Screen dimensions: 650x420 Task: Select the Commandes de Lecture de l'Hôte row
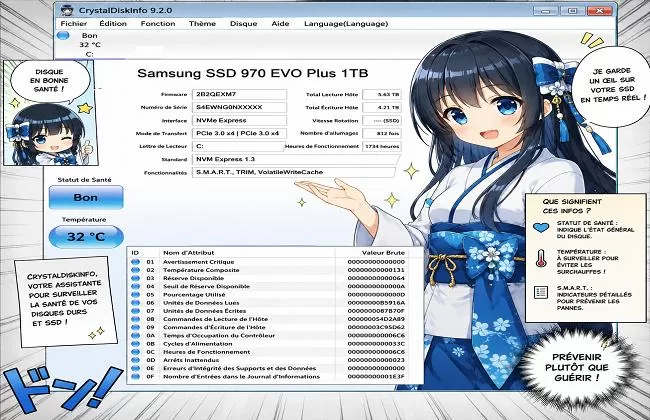click(274, 319)
